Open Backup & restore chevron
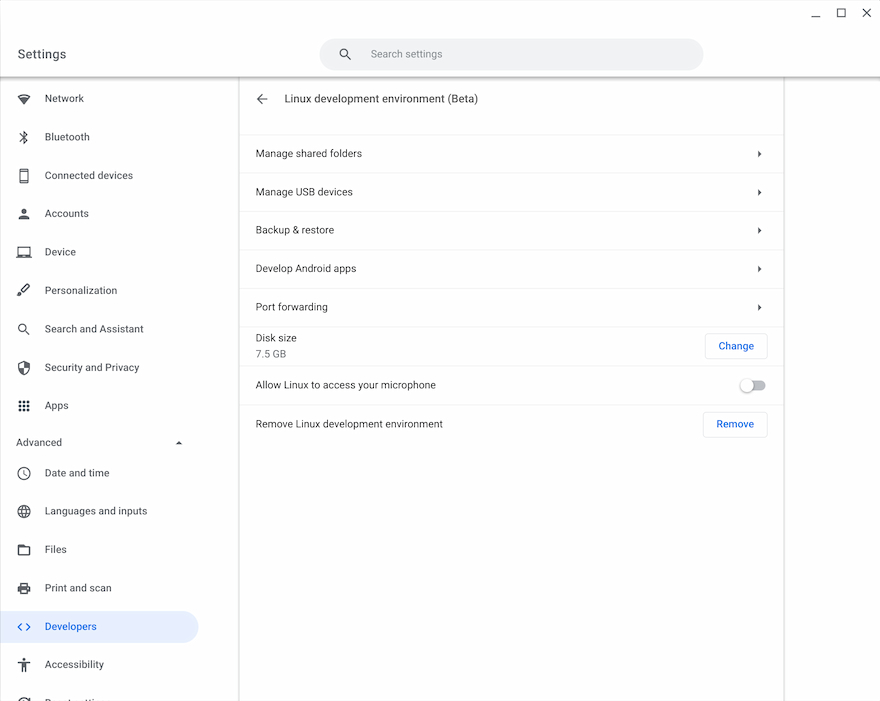This screenshot has height=701, width=880. 759,231
